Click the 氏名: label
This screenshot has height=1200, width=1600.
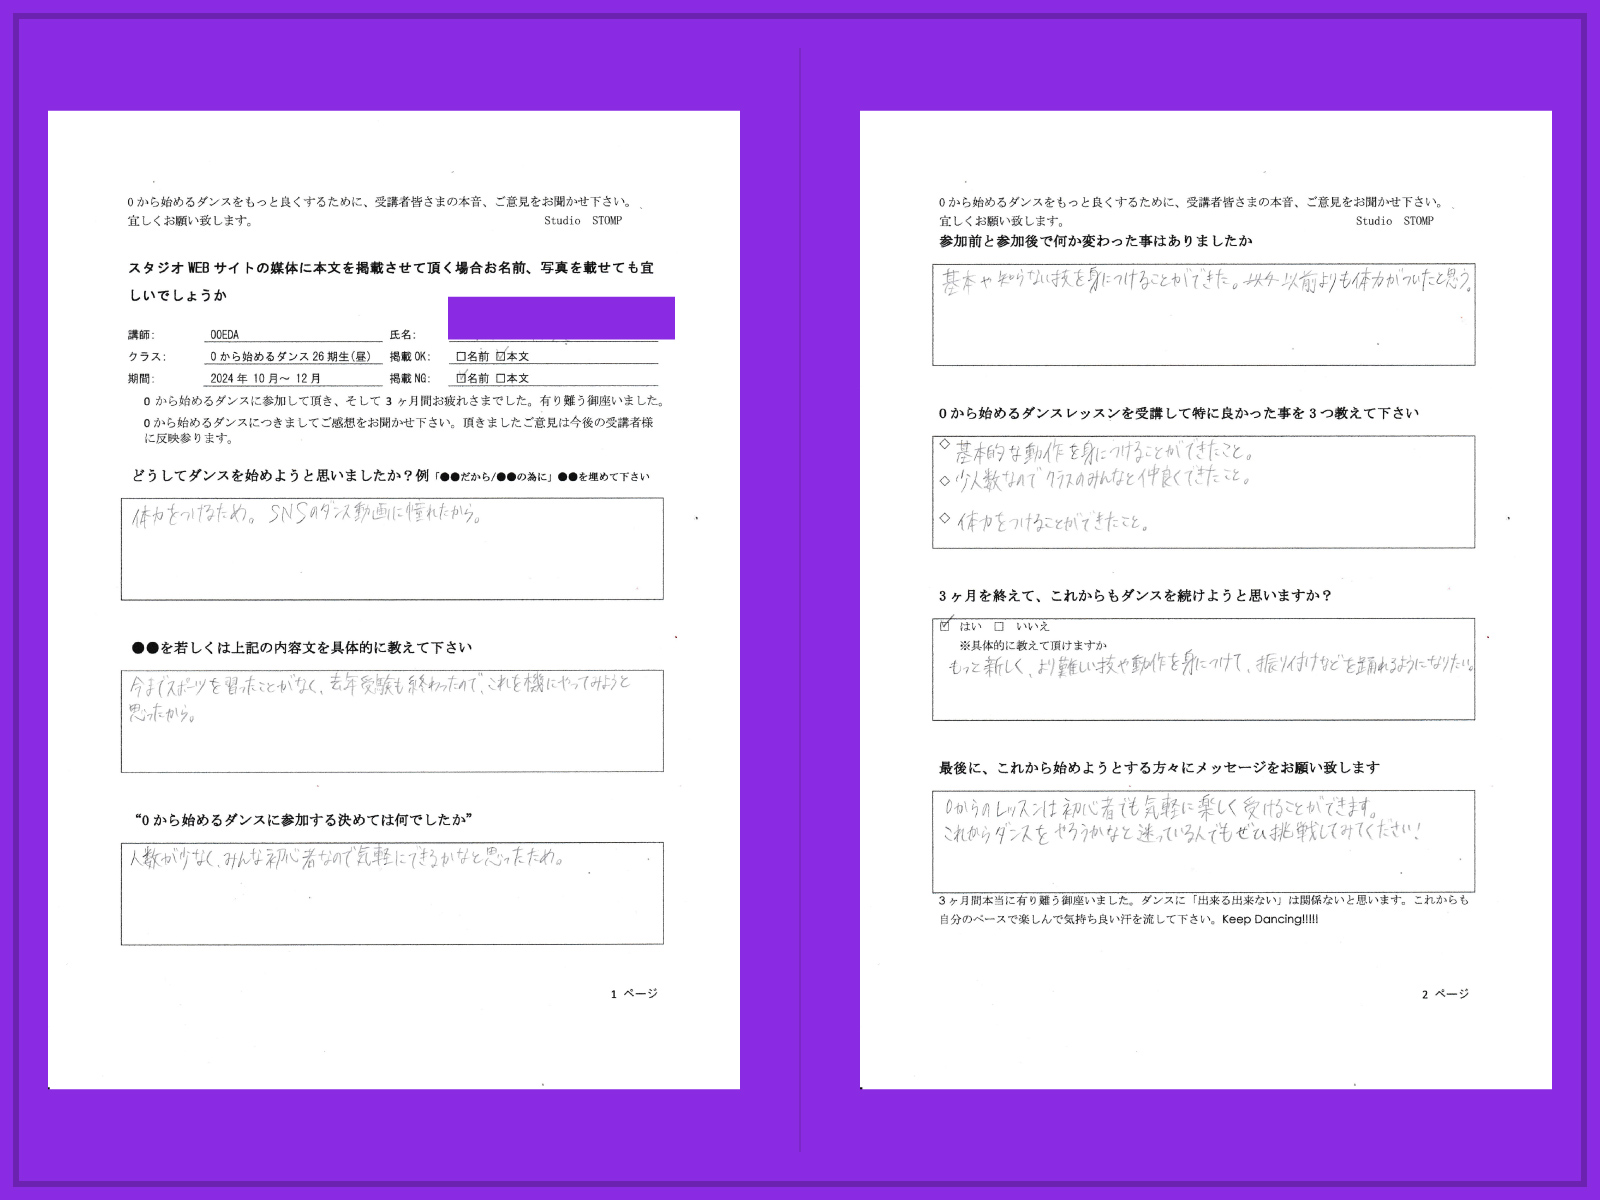coord(403,335)
